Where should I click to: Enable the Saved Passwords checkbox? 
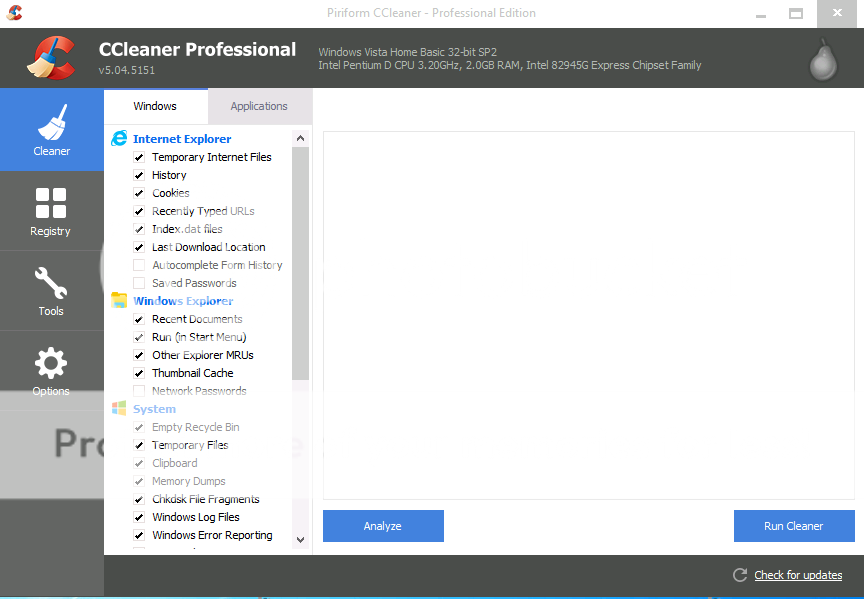coord(139,283)
